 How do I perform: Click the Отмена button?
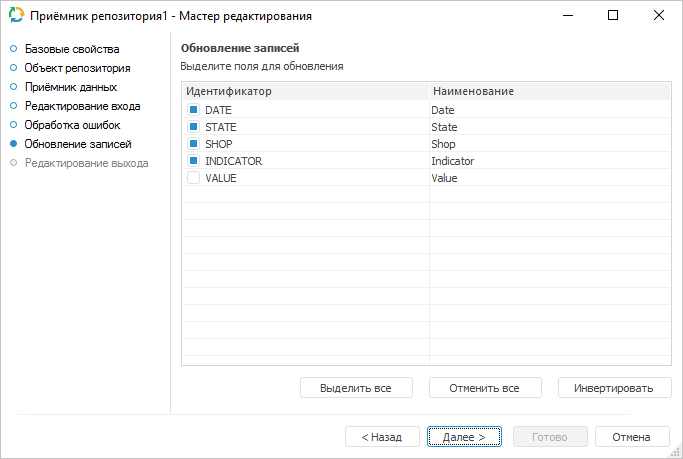(x=632, y=437)
